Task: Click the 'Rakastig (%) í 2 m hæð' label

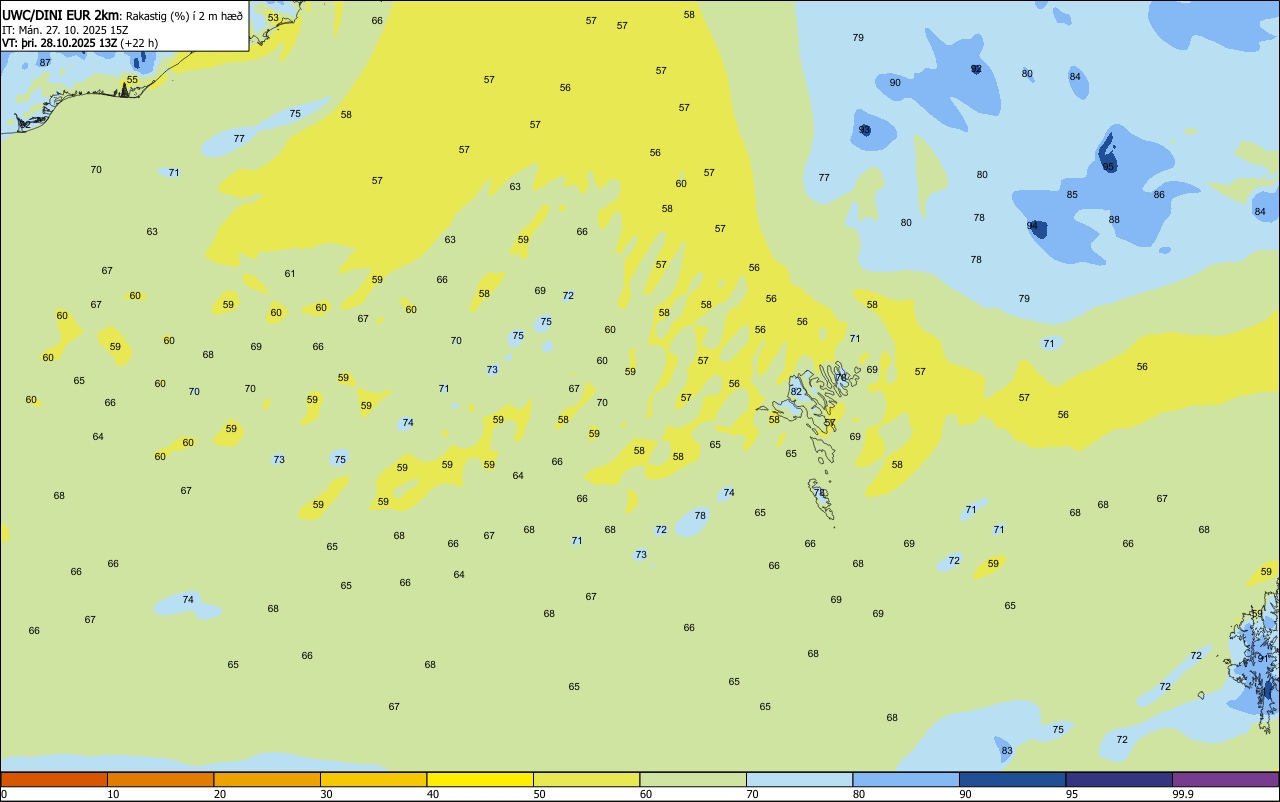Action: pyautogui.click(x=184, y=16)
